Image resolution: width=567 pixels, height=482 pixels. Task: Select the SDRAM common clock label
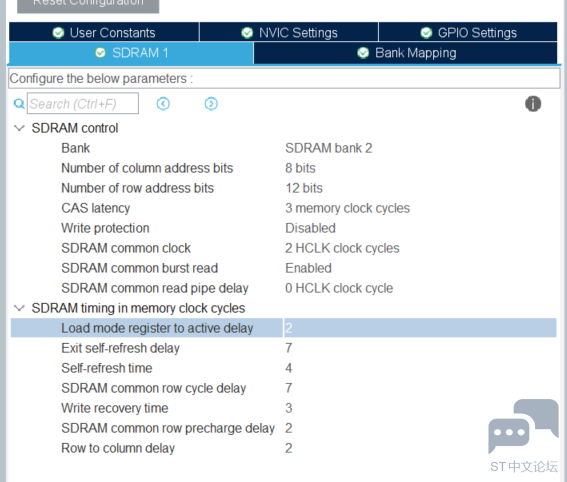click(x=126, y=248)
